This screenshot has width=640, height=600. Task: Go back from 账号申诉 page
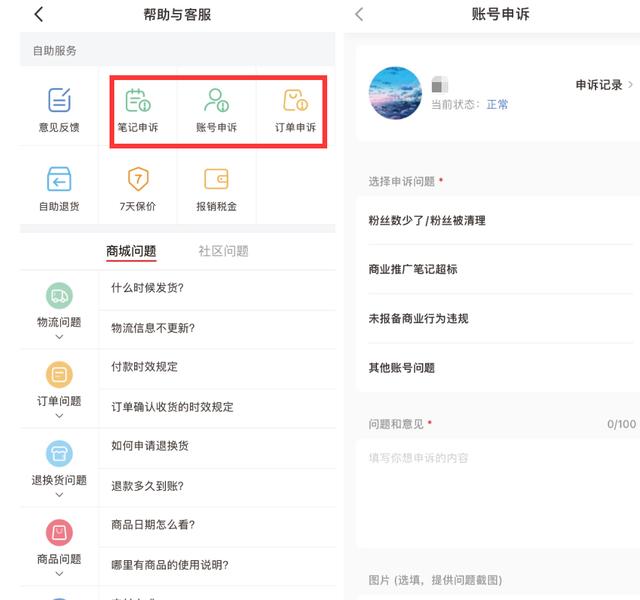point(359,15)
